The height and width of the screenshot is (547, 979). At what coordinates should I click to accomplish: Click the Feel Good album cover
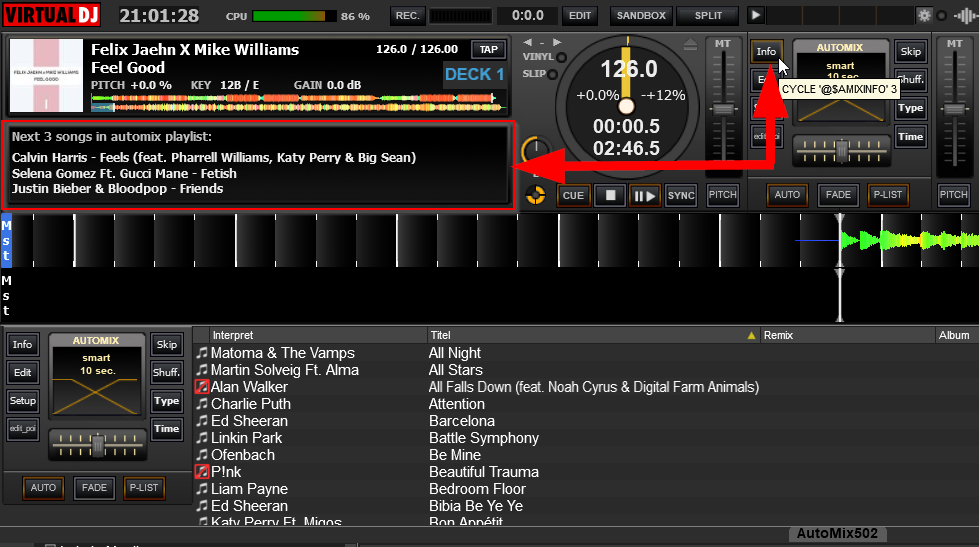point(46,75)
